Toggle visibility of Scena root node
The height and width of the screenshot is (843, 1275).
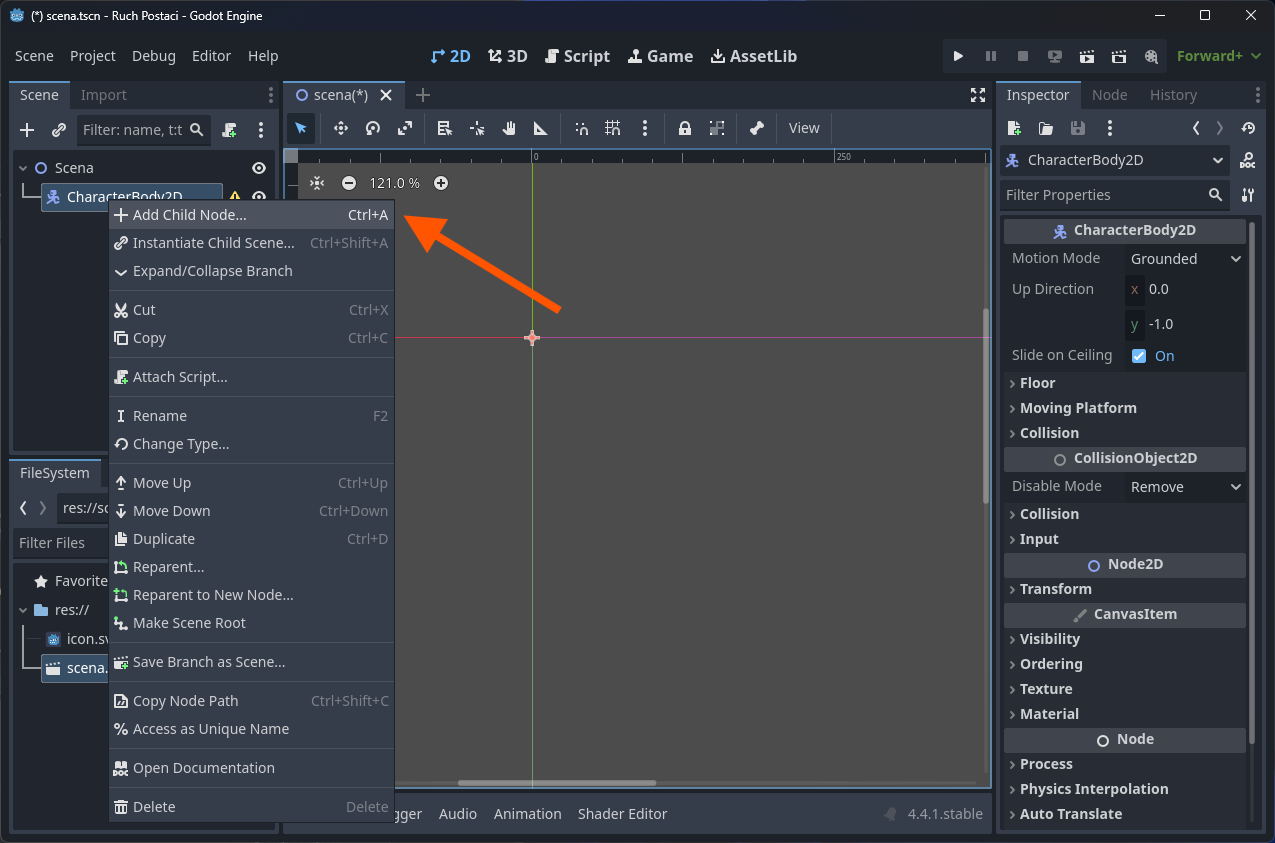(259, 168)
